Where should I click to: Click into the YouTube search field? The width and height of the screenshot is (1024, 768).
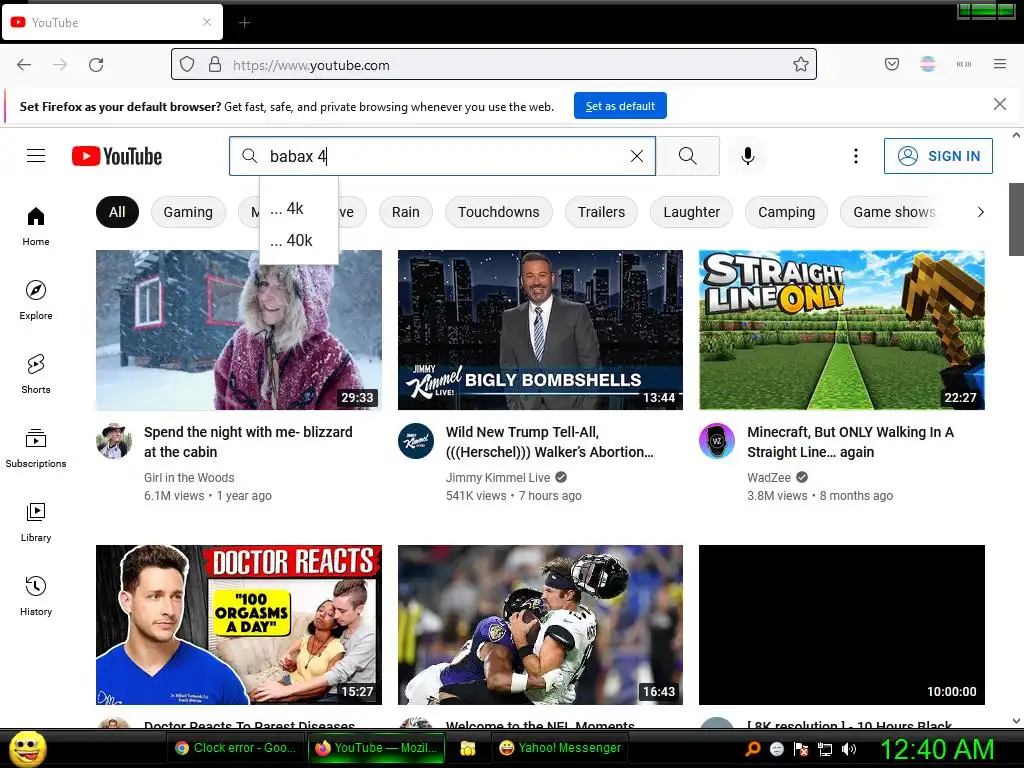click(444, 156)
